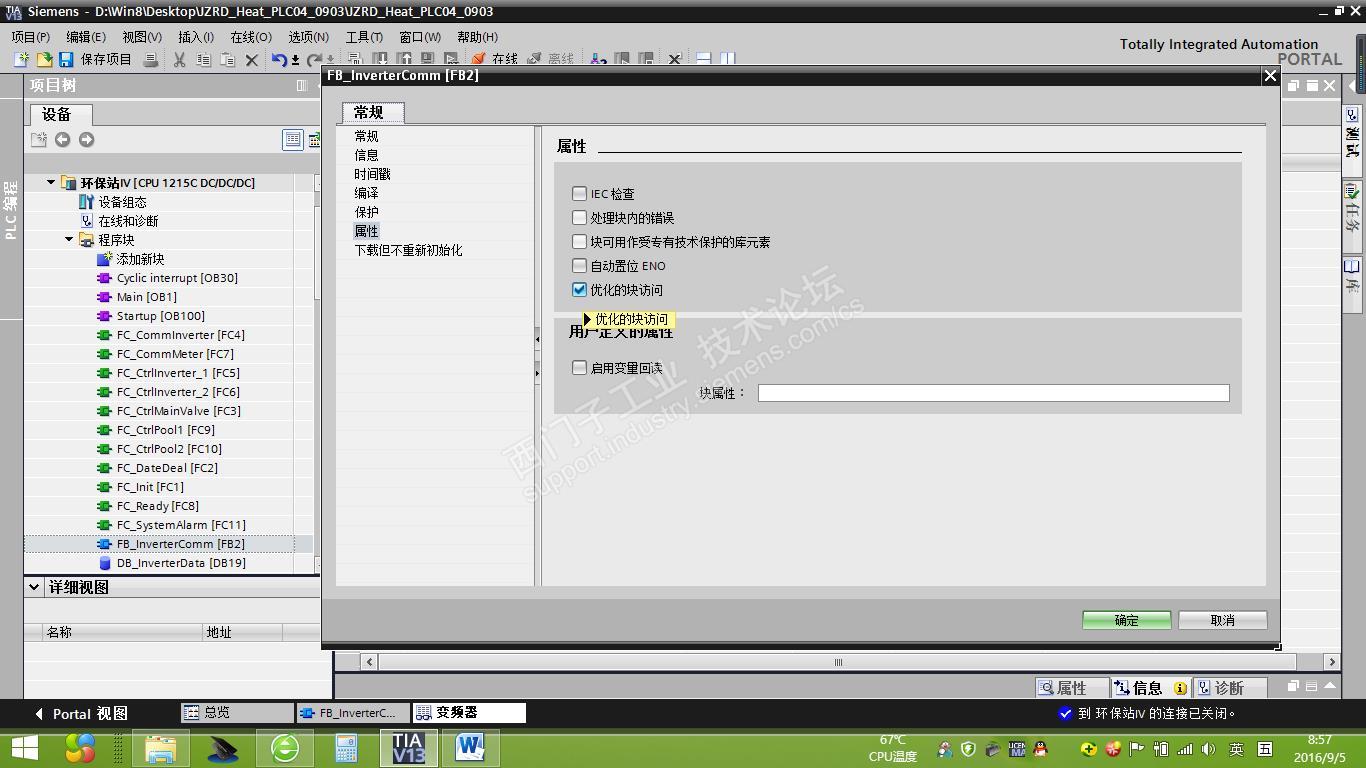Viewport: 1366px width, 768px height.
Task: Toggle the IEC 检查 checkbox
Action: pos(579,194)
